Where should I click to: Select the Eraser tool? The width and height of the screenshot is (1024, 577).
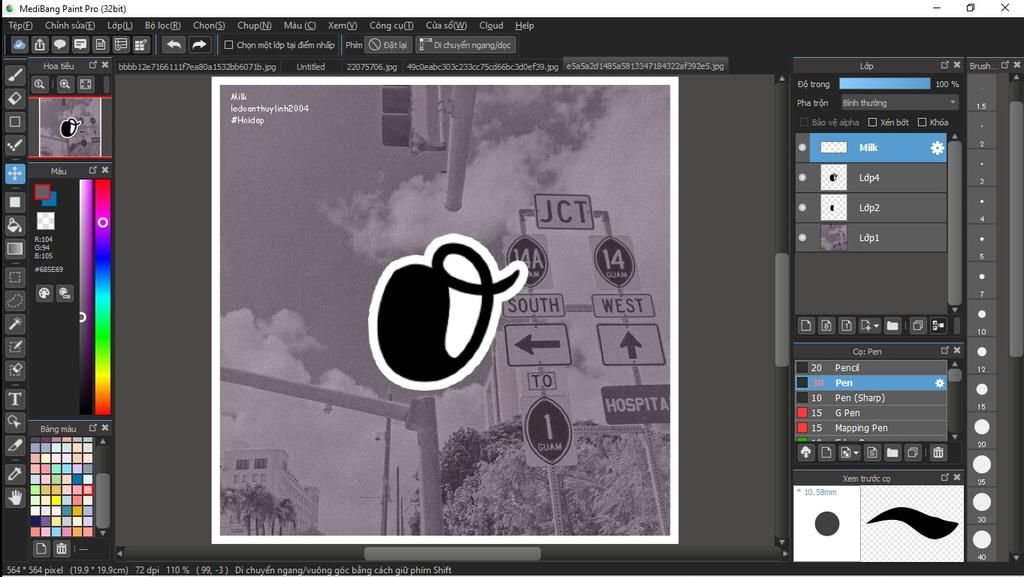click(15, 99)
